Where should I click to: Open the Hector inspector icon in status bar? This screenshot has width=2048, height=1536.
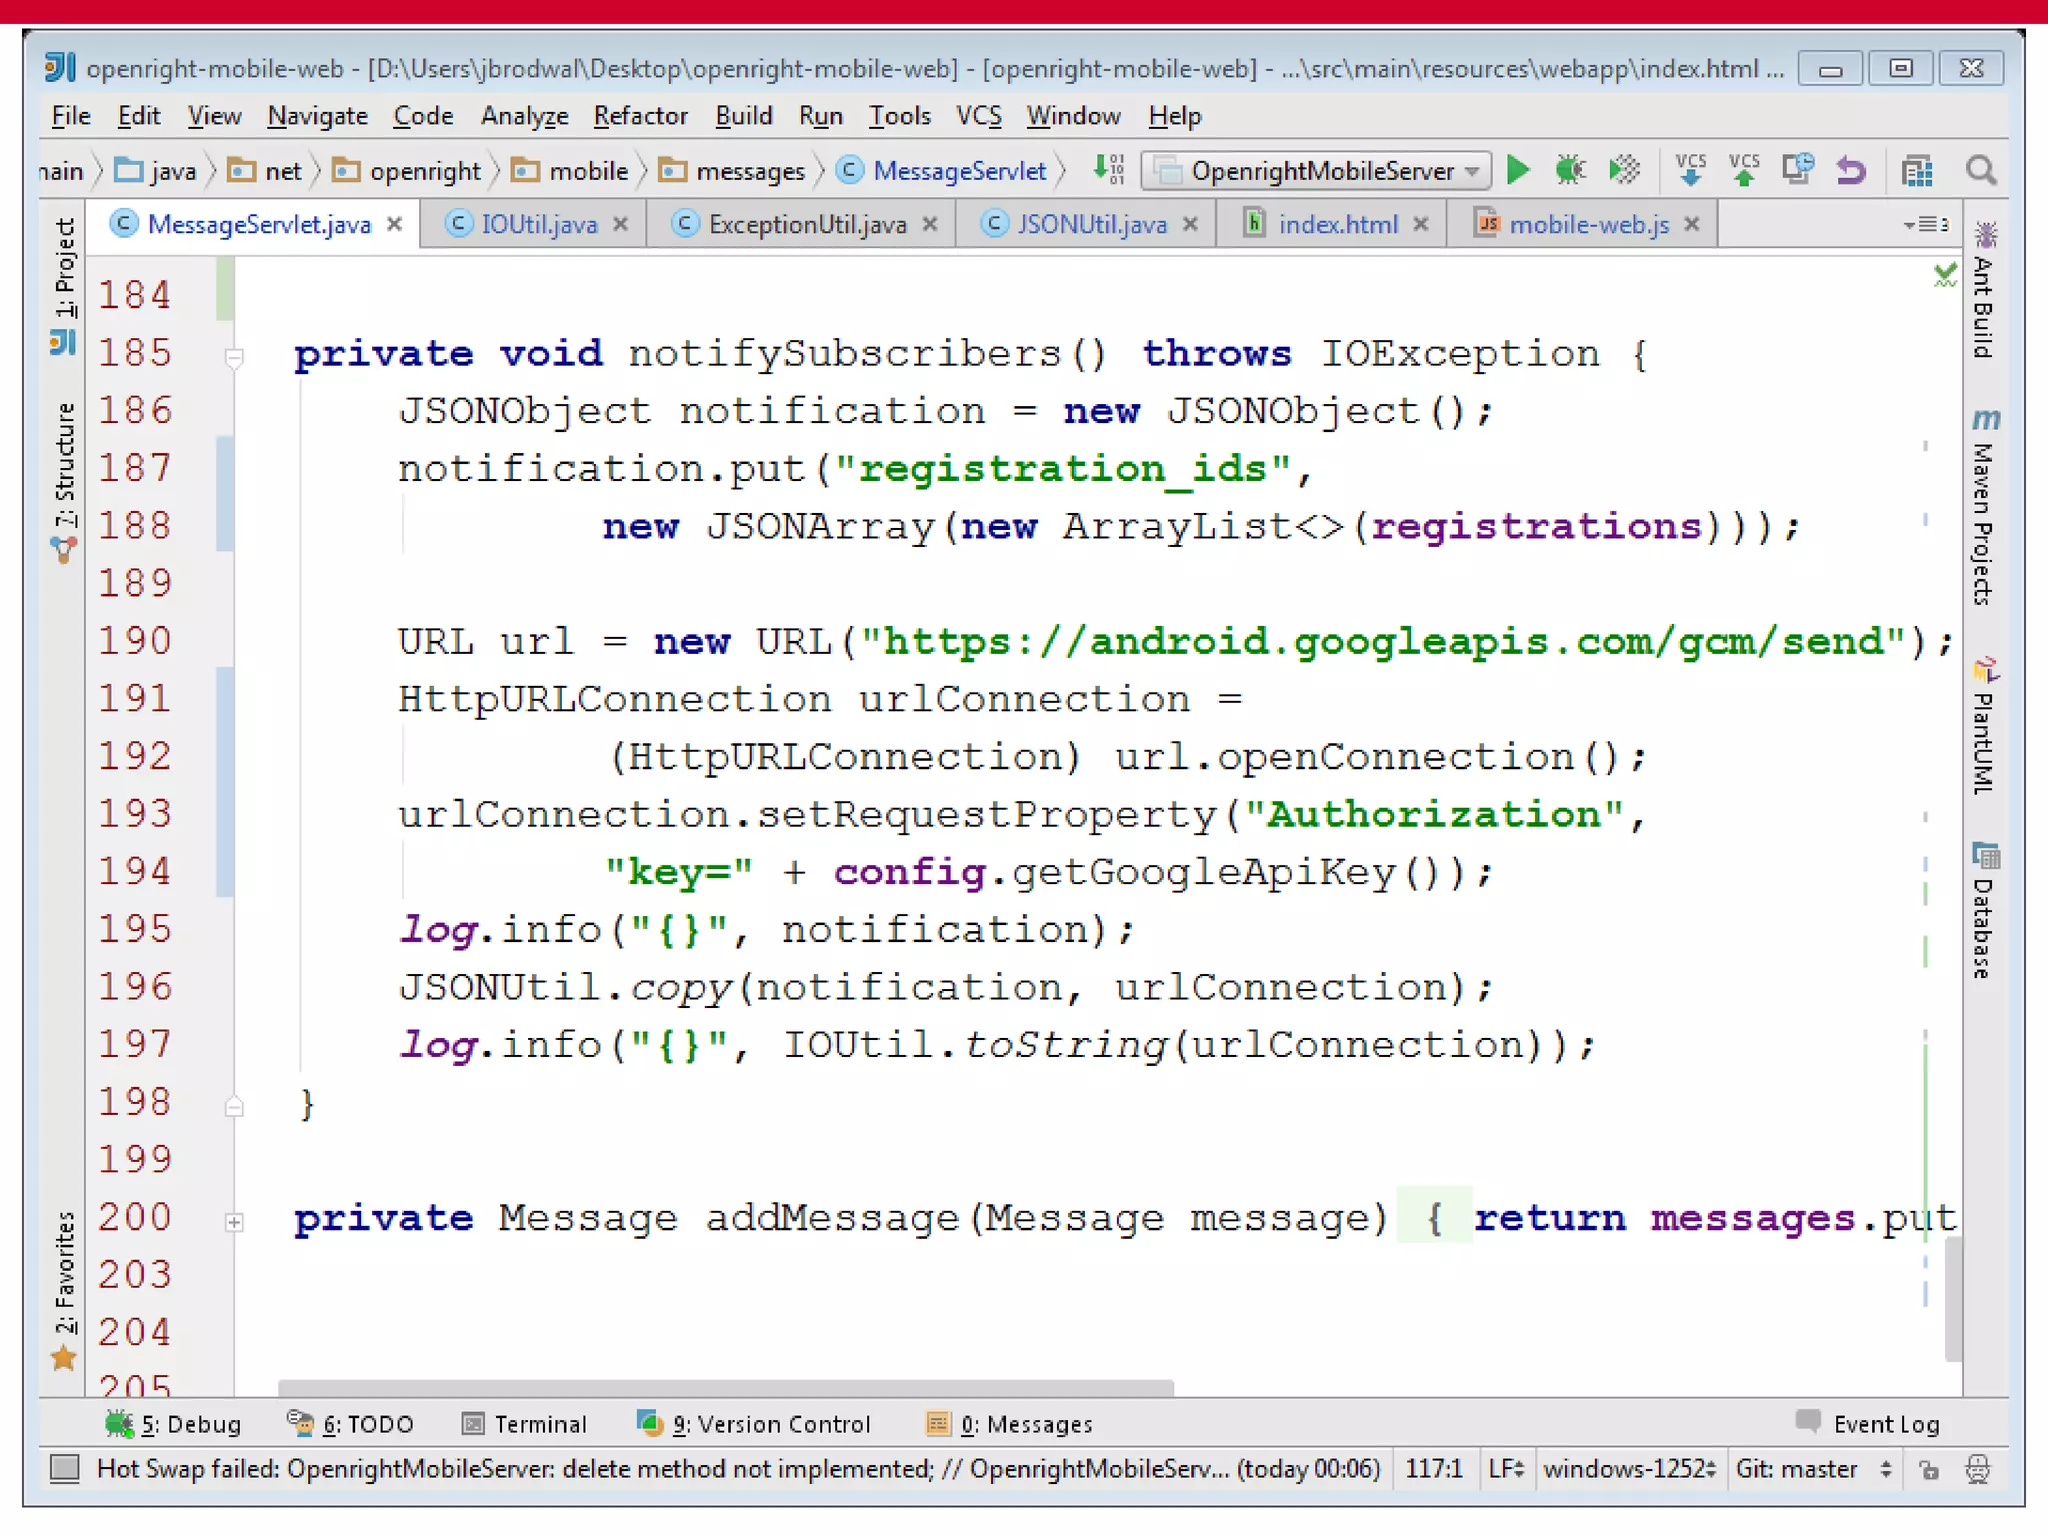[x=1977, y=1469]
